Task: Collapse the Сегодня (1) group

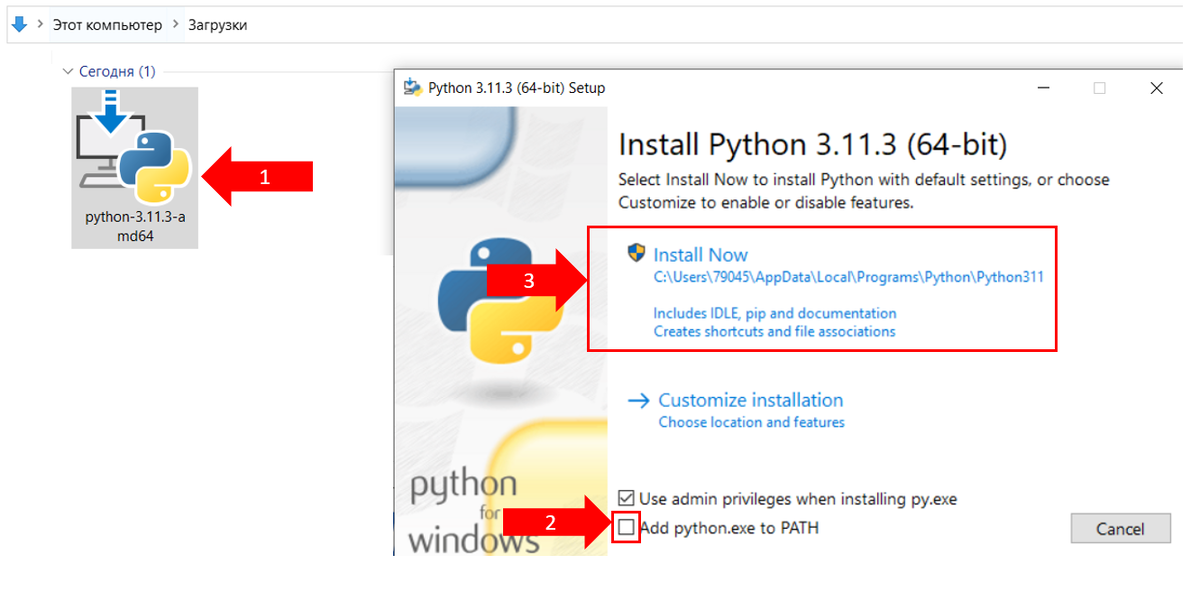Action: pyautogui.click(x=68, y=72)
